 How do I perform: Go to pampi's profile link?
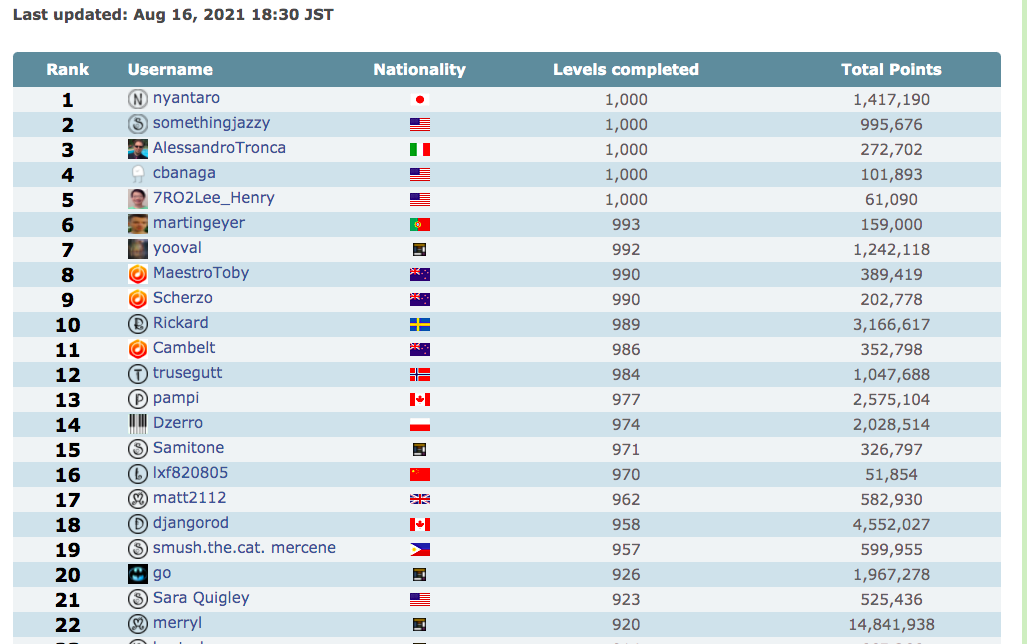click(x=176, y=398)
